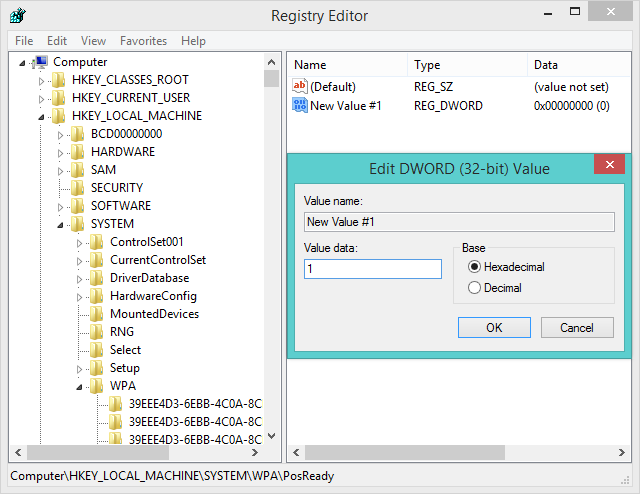Click the HKEY_CLASSES_ROOT folder icon
The width and height of the screenshot is (640, 494).
(x=59, y=80)
